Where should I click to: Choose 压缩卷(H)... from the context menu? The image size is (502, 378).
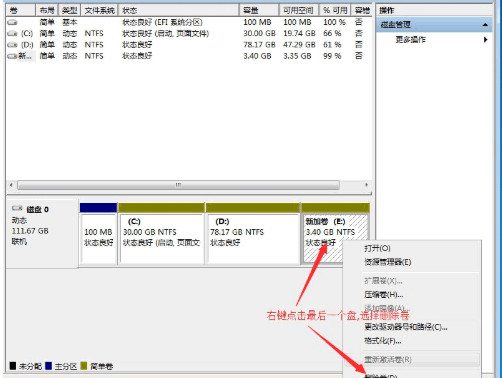tap(383, 295)
